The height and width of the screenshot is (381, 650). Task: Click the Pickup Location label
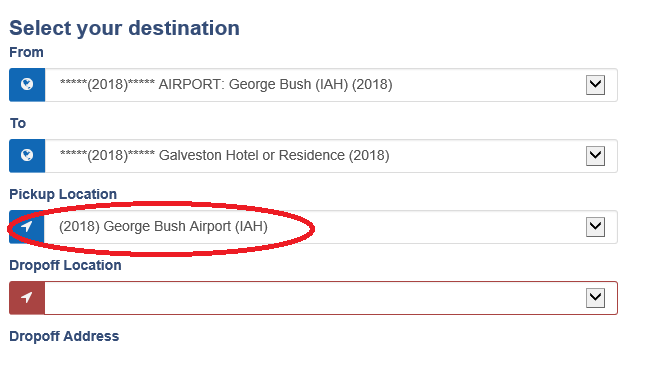click(x=63, y=194)
